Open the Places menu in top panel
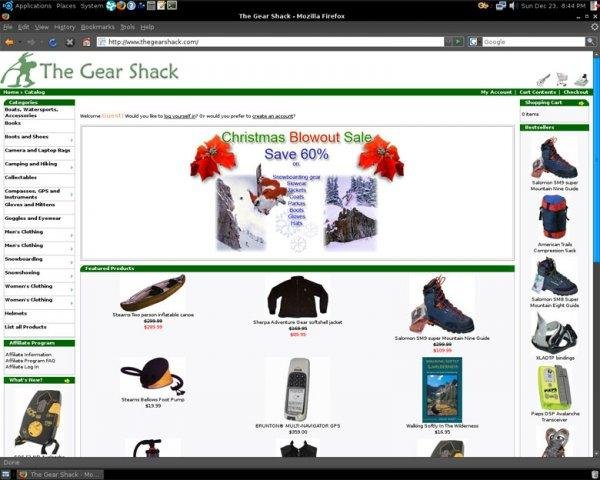 pos(66,6)
